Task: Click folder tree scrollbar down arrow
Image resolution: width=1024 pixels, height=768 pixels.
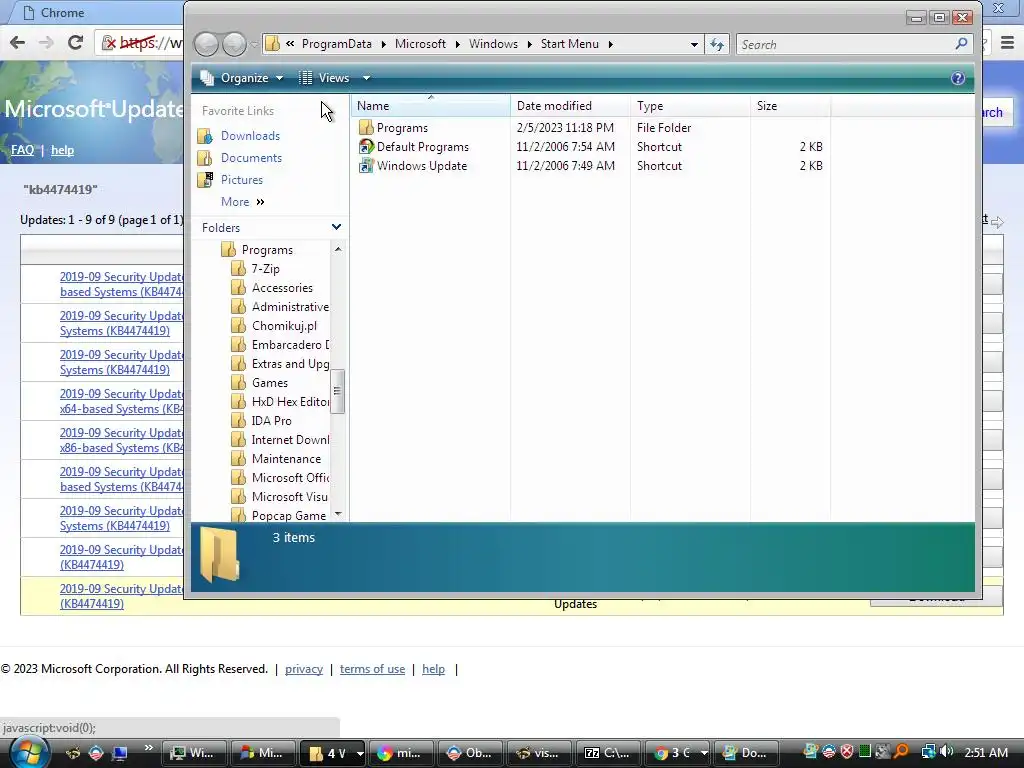Action: click(x=338, y=514)
